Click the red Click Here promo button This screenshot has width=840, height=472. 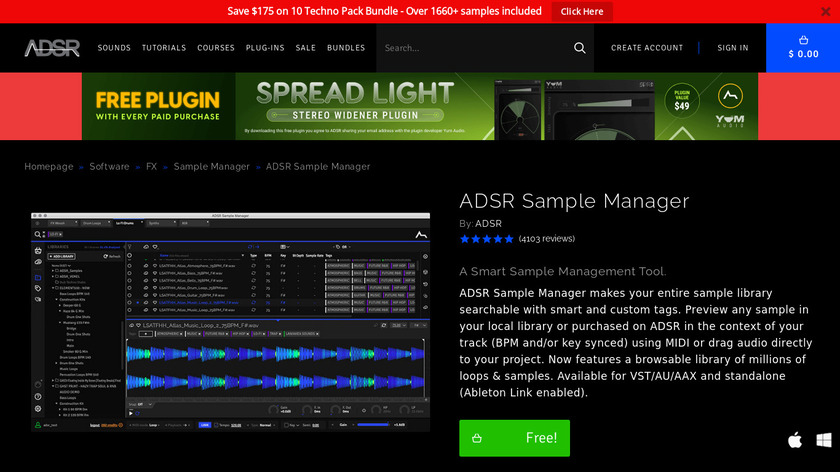[582, 12]
